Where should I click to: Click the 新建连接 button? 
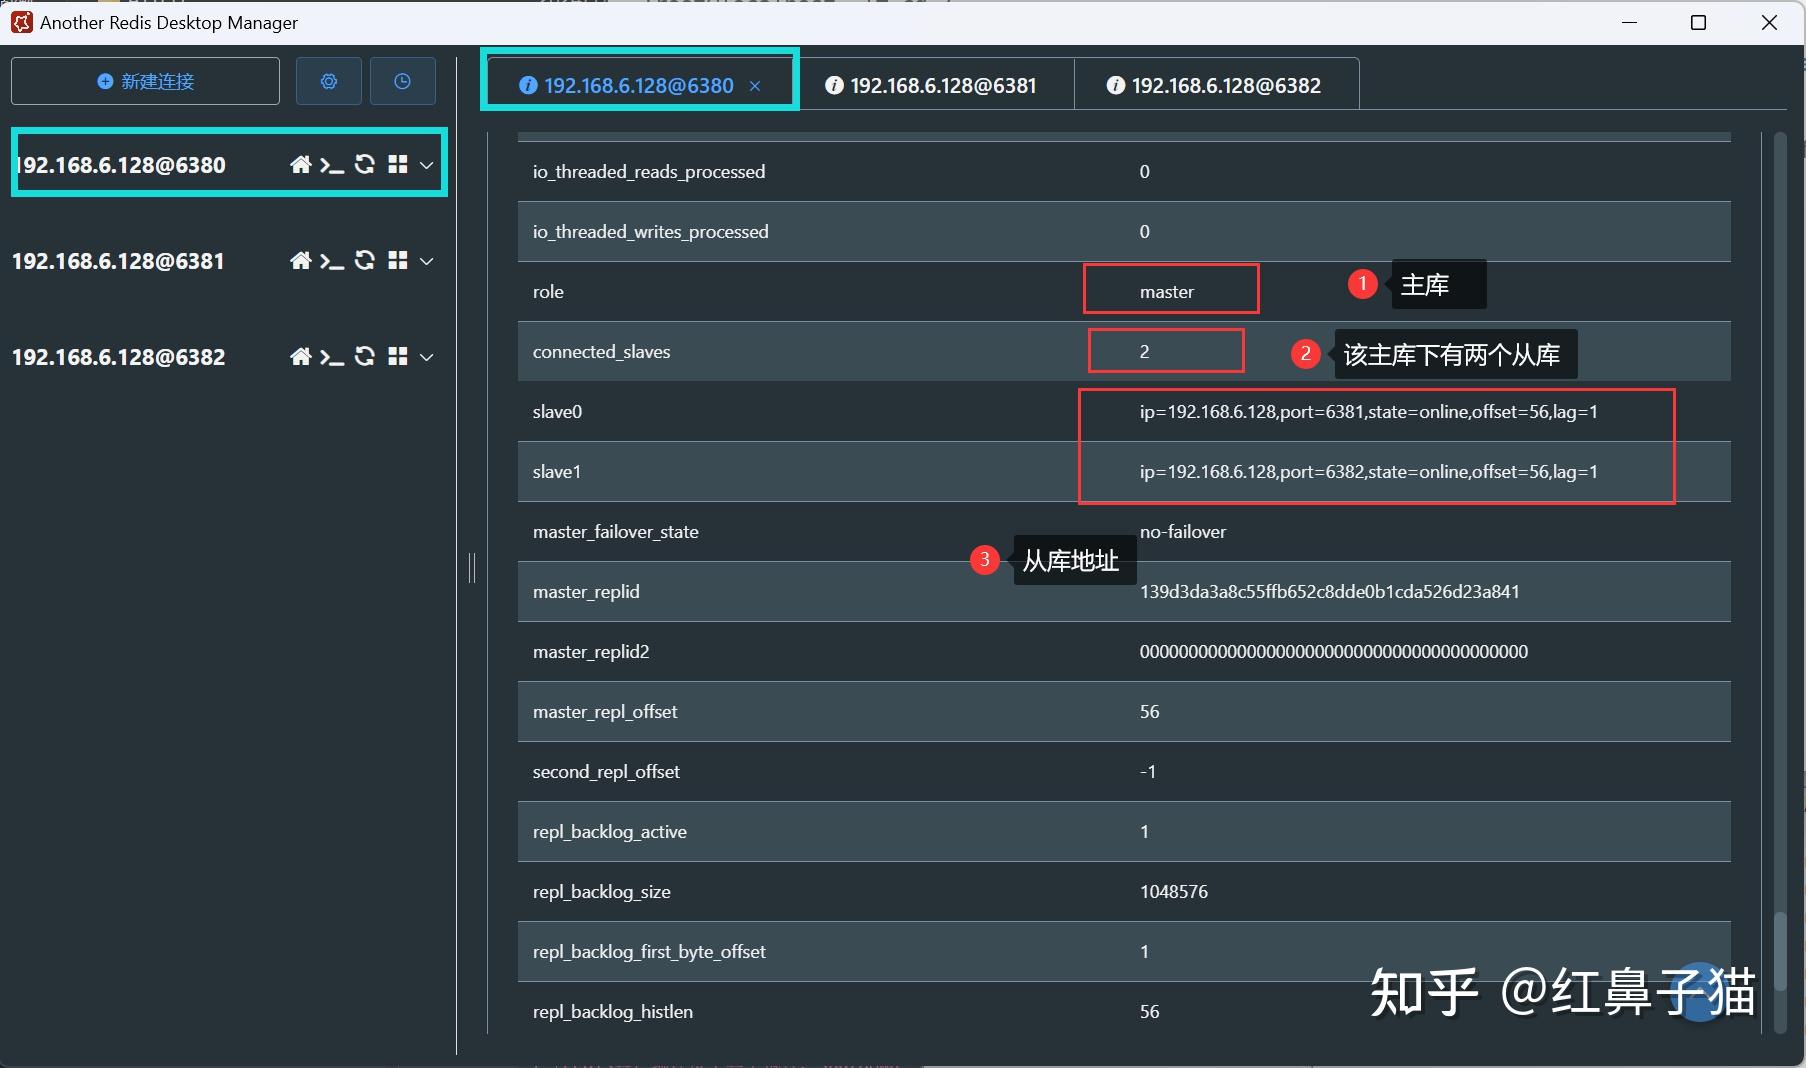[x=145, y=81]
